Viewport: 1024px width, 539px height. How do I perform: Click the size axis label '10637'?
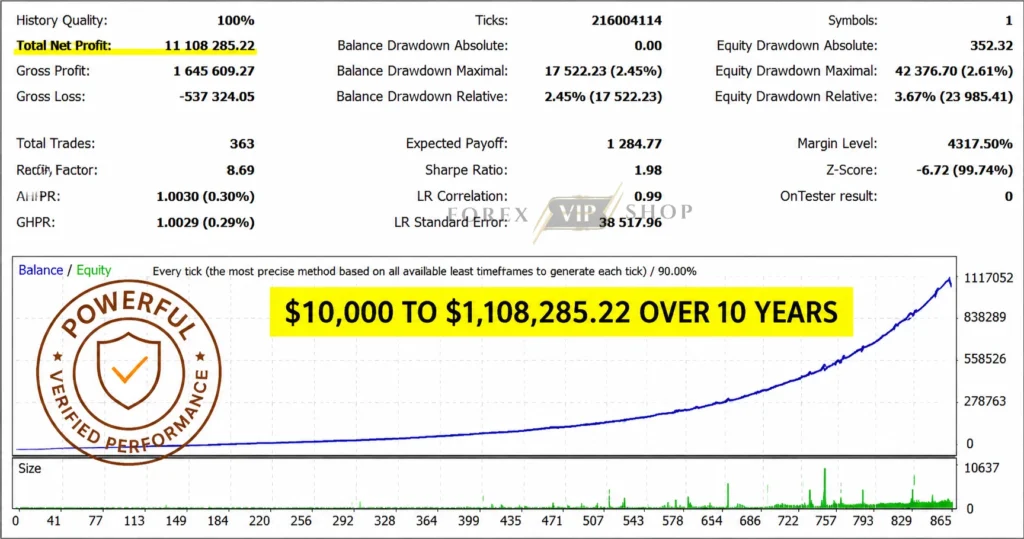click(x=982, y=468)
